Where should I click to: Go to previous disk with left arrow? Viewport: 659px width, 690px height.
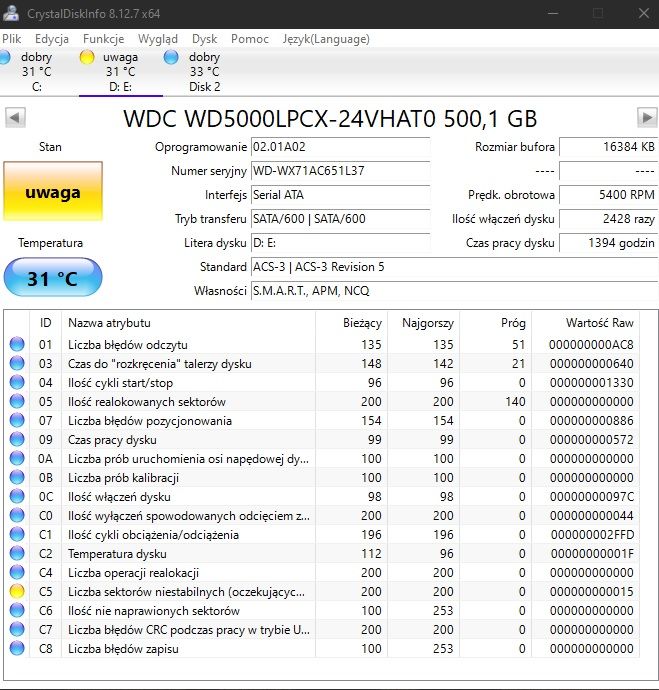(15, 118)
